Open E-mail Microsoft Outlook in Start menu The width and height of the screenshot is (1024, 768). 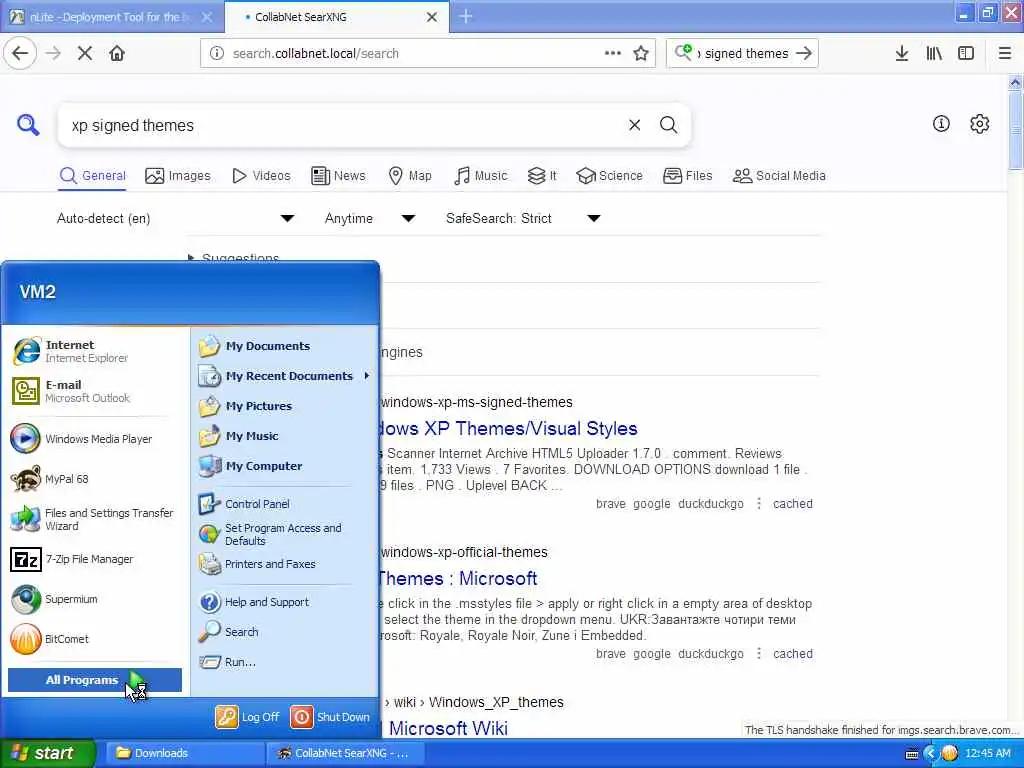(x=95, y=391)
